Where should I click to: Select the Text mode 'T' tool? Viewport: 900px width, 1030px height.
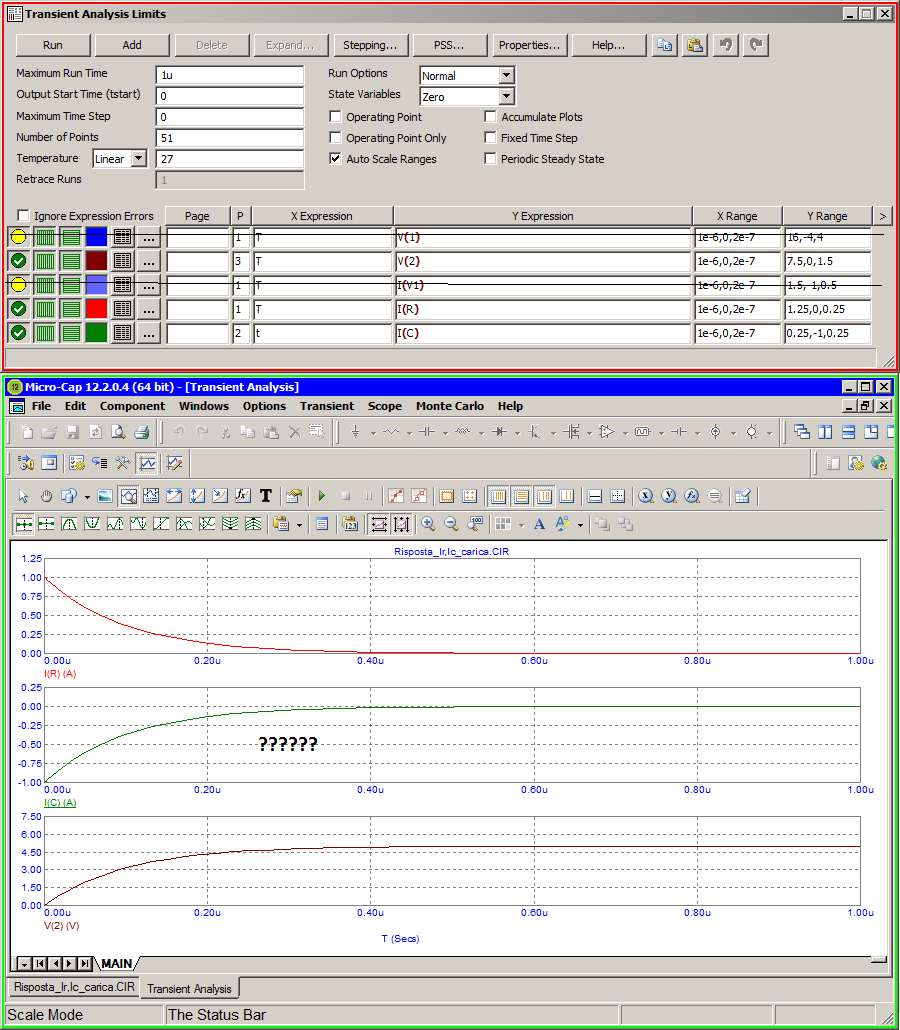(266, 496)
